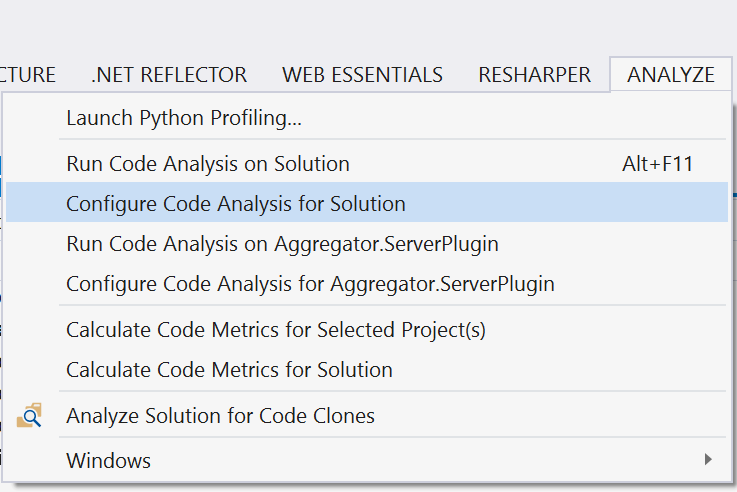Image resolution: width=737 pixels, height=492 pixels.
Task: Choose Calculate Code Metrics for Solution
Action: click(229, 370)
